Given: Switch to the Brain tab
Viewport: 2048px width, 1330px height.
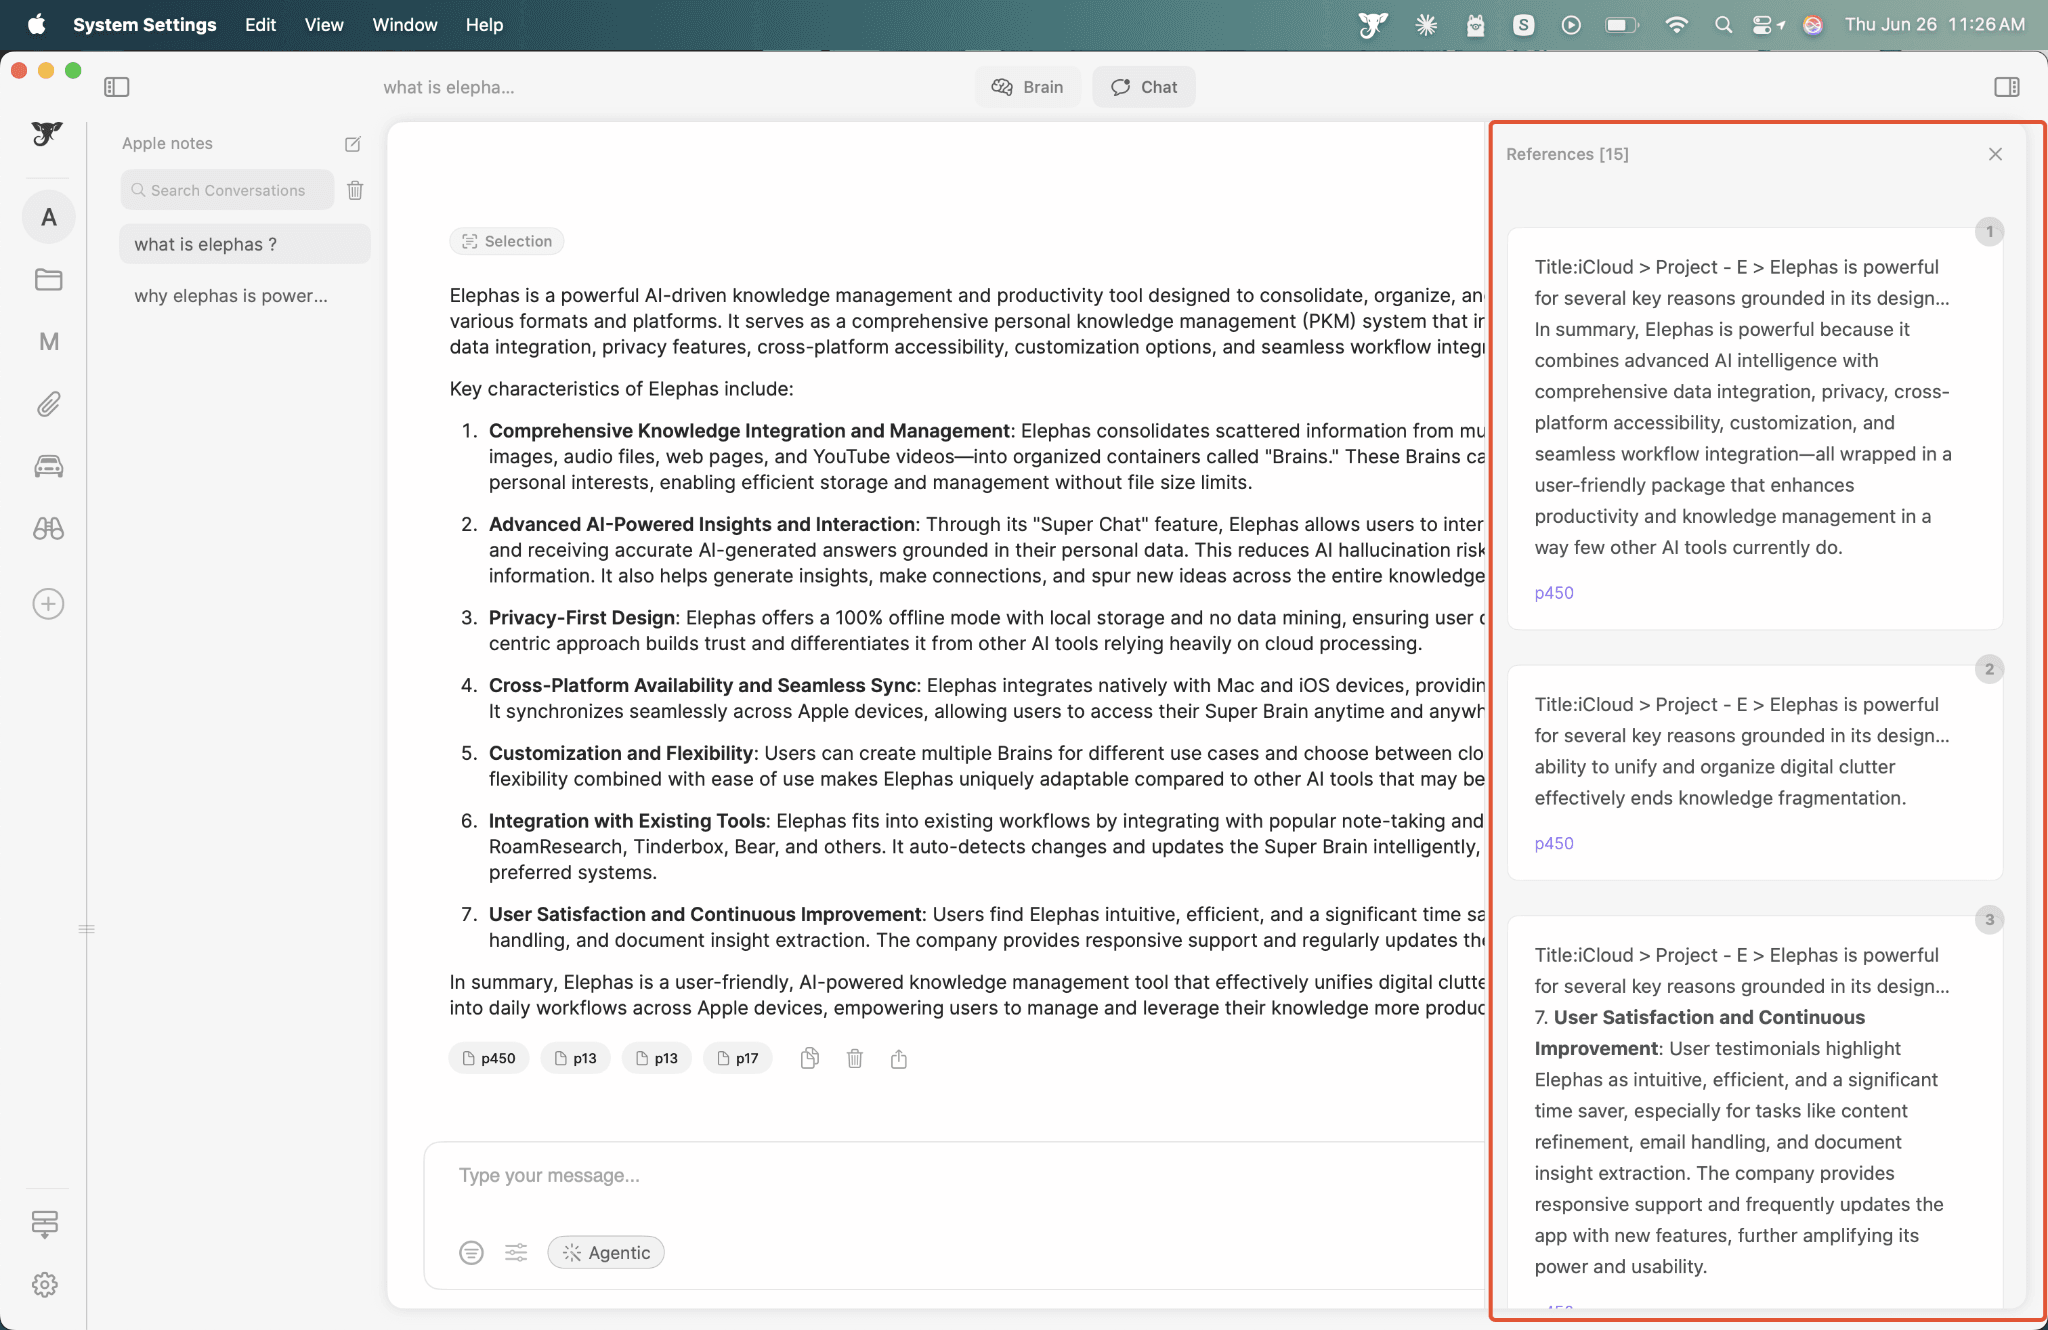Looking at the screenshot, I should [x=1027, y=87].
